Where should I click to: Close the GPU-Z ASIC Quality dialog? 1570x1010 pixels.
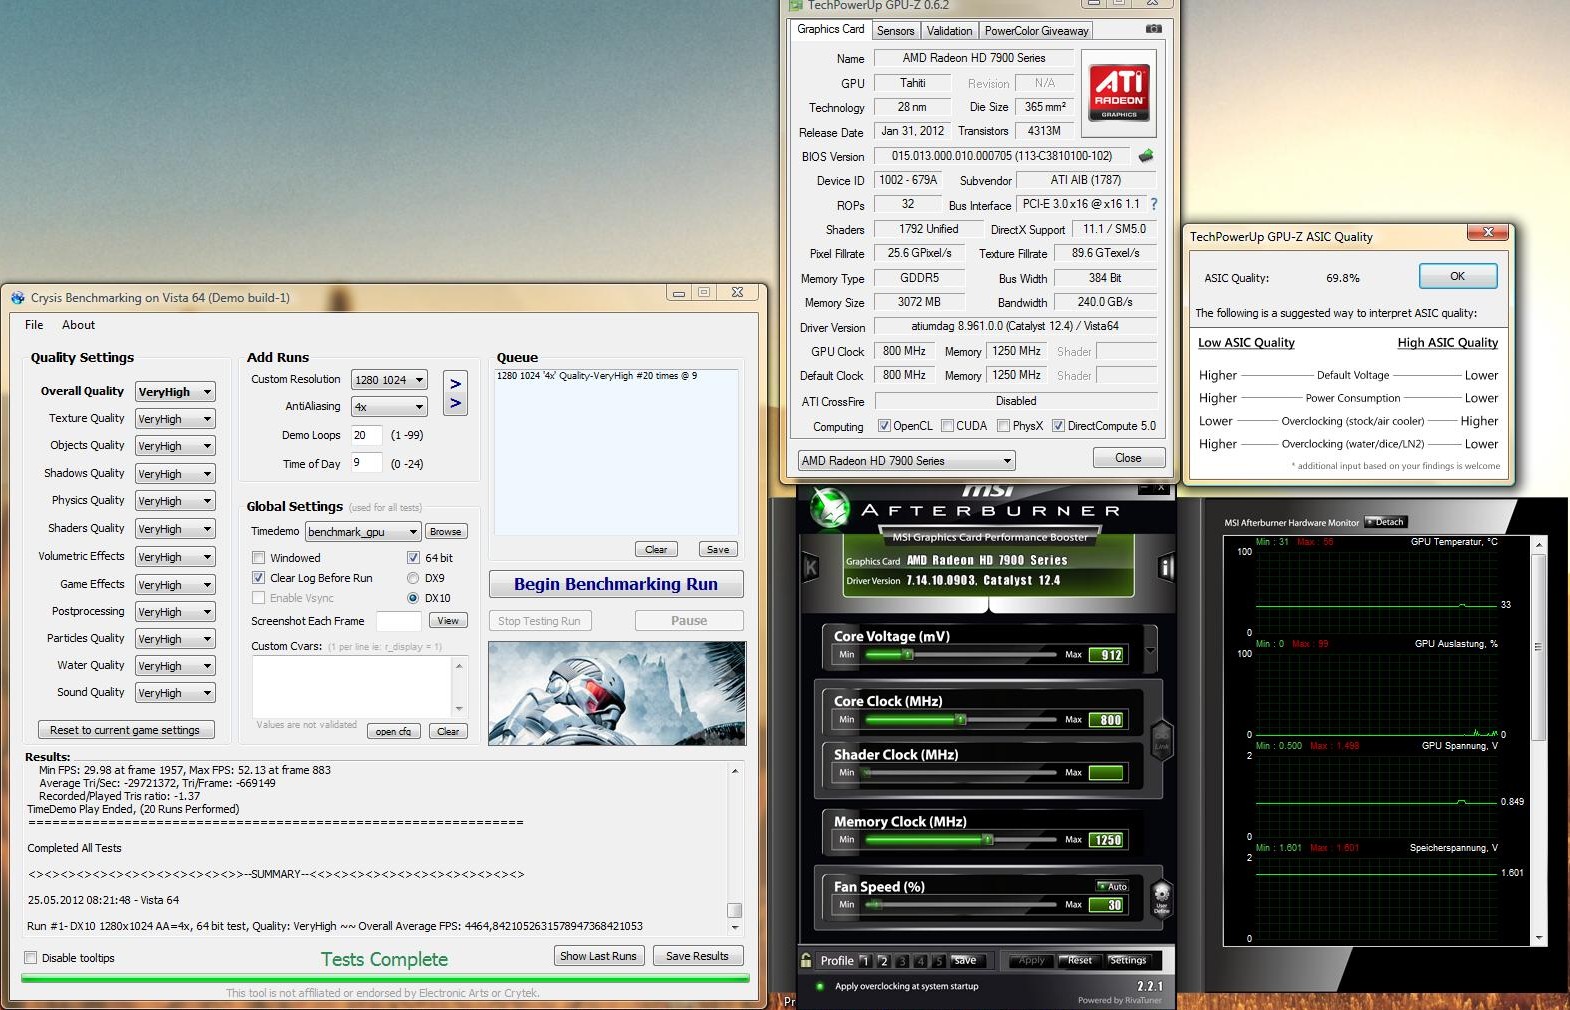pos(1488,232)
